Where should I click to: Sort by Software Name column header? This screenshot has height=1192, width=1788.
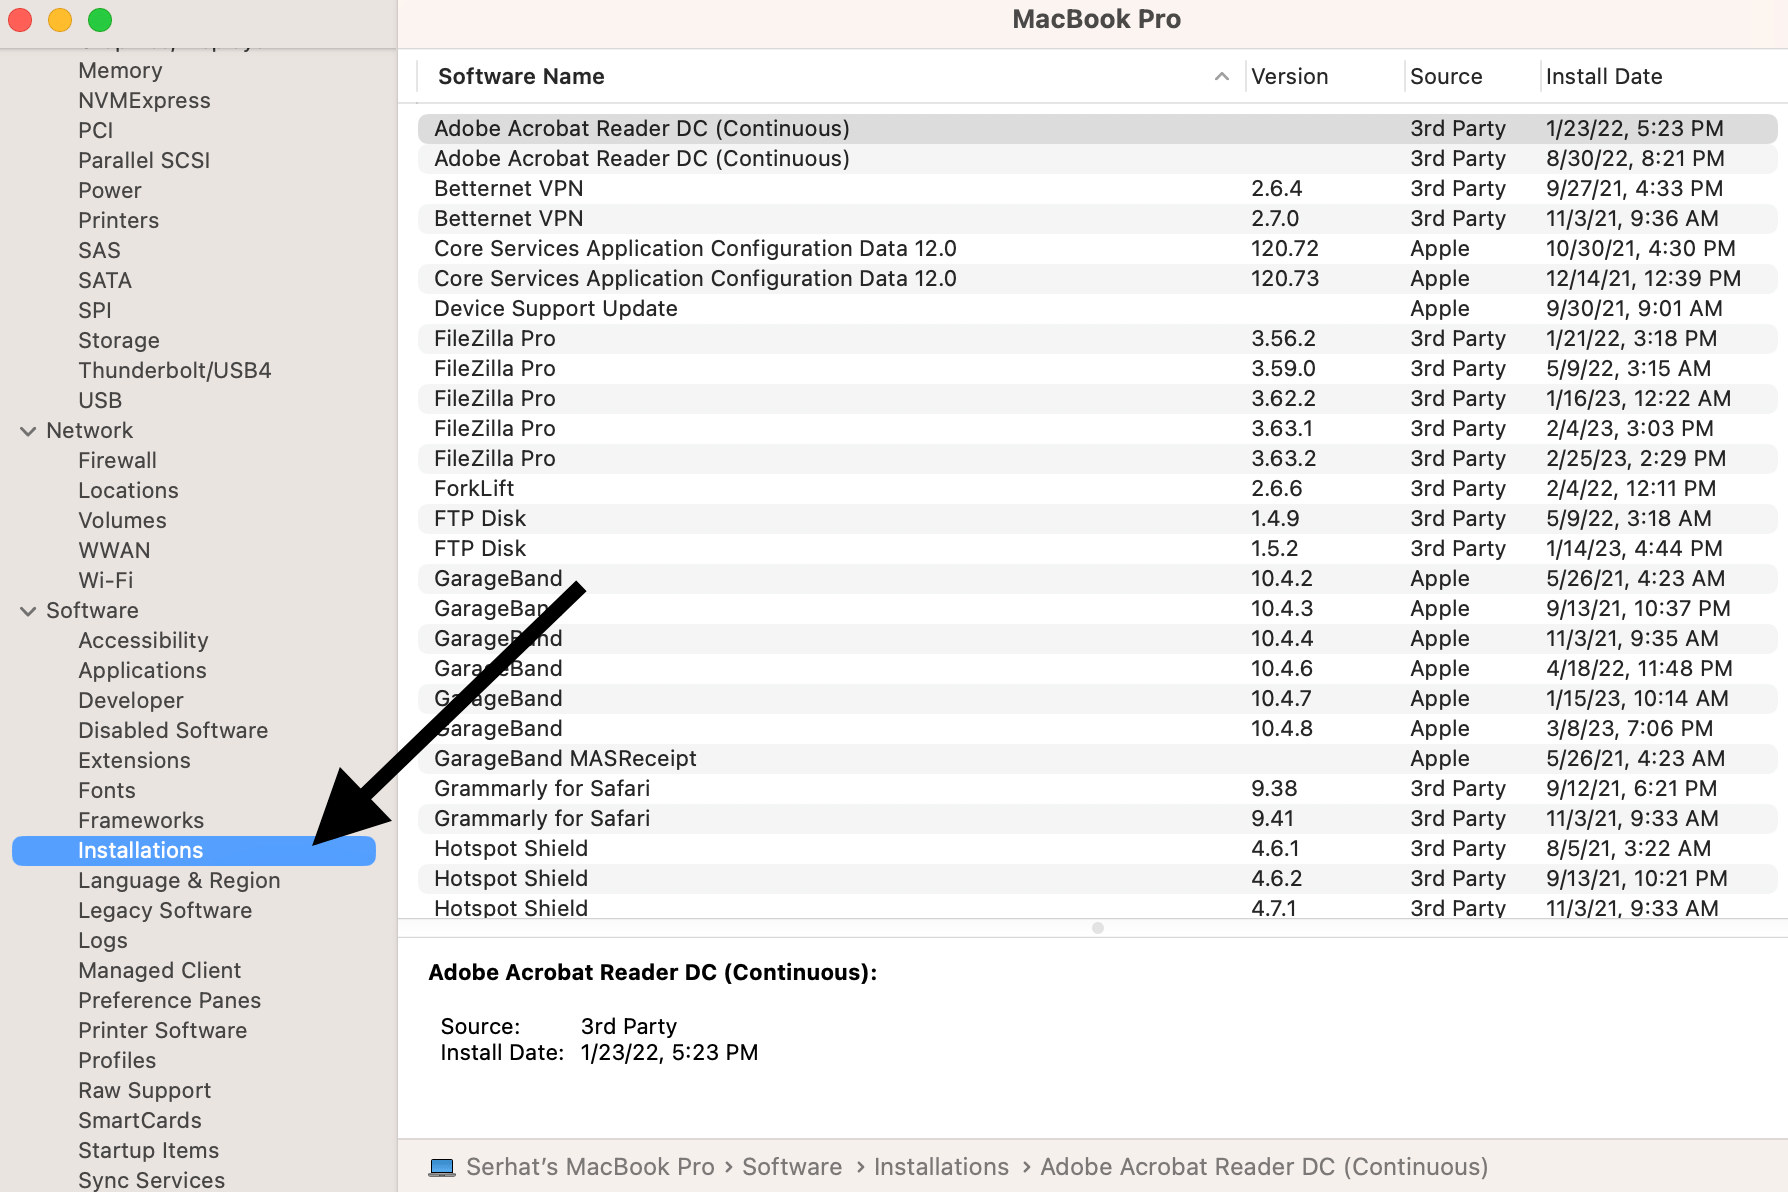tap(521, 77)
